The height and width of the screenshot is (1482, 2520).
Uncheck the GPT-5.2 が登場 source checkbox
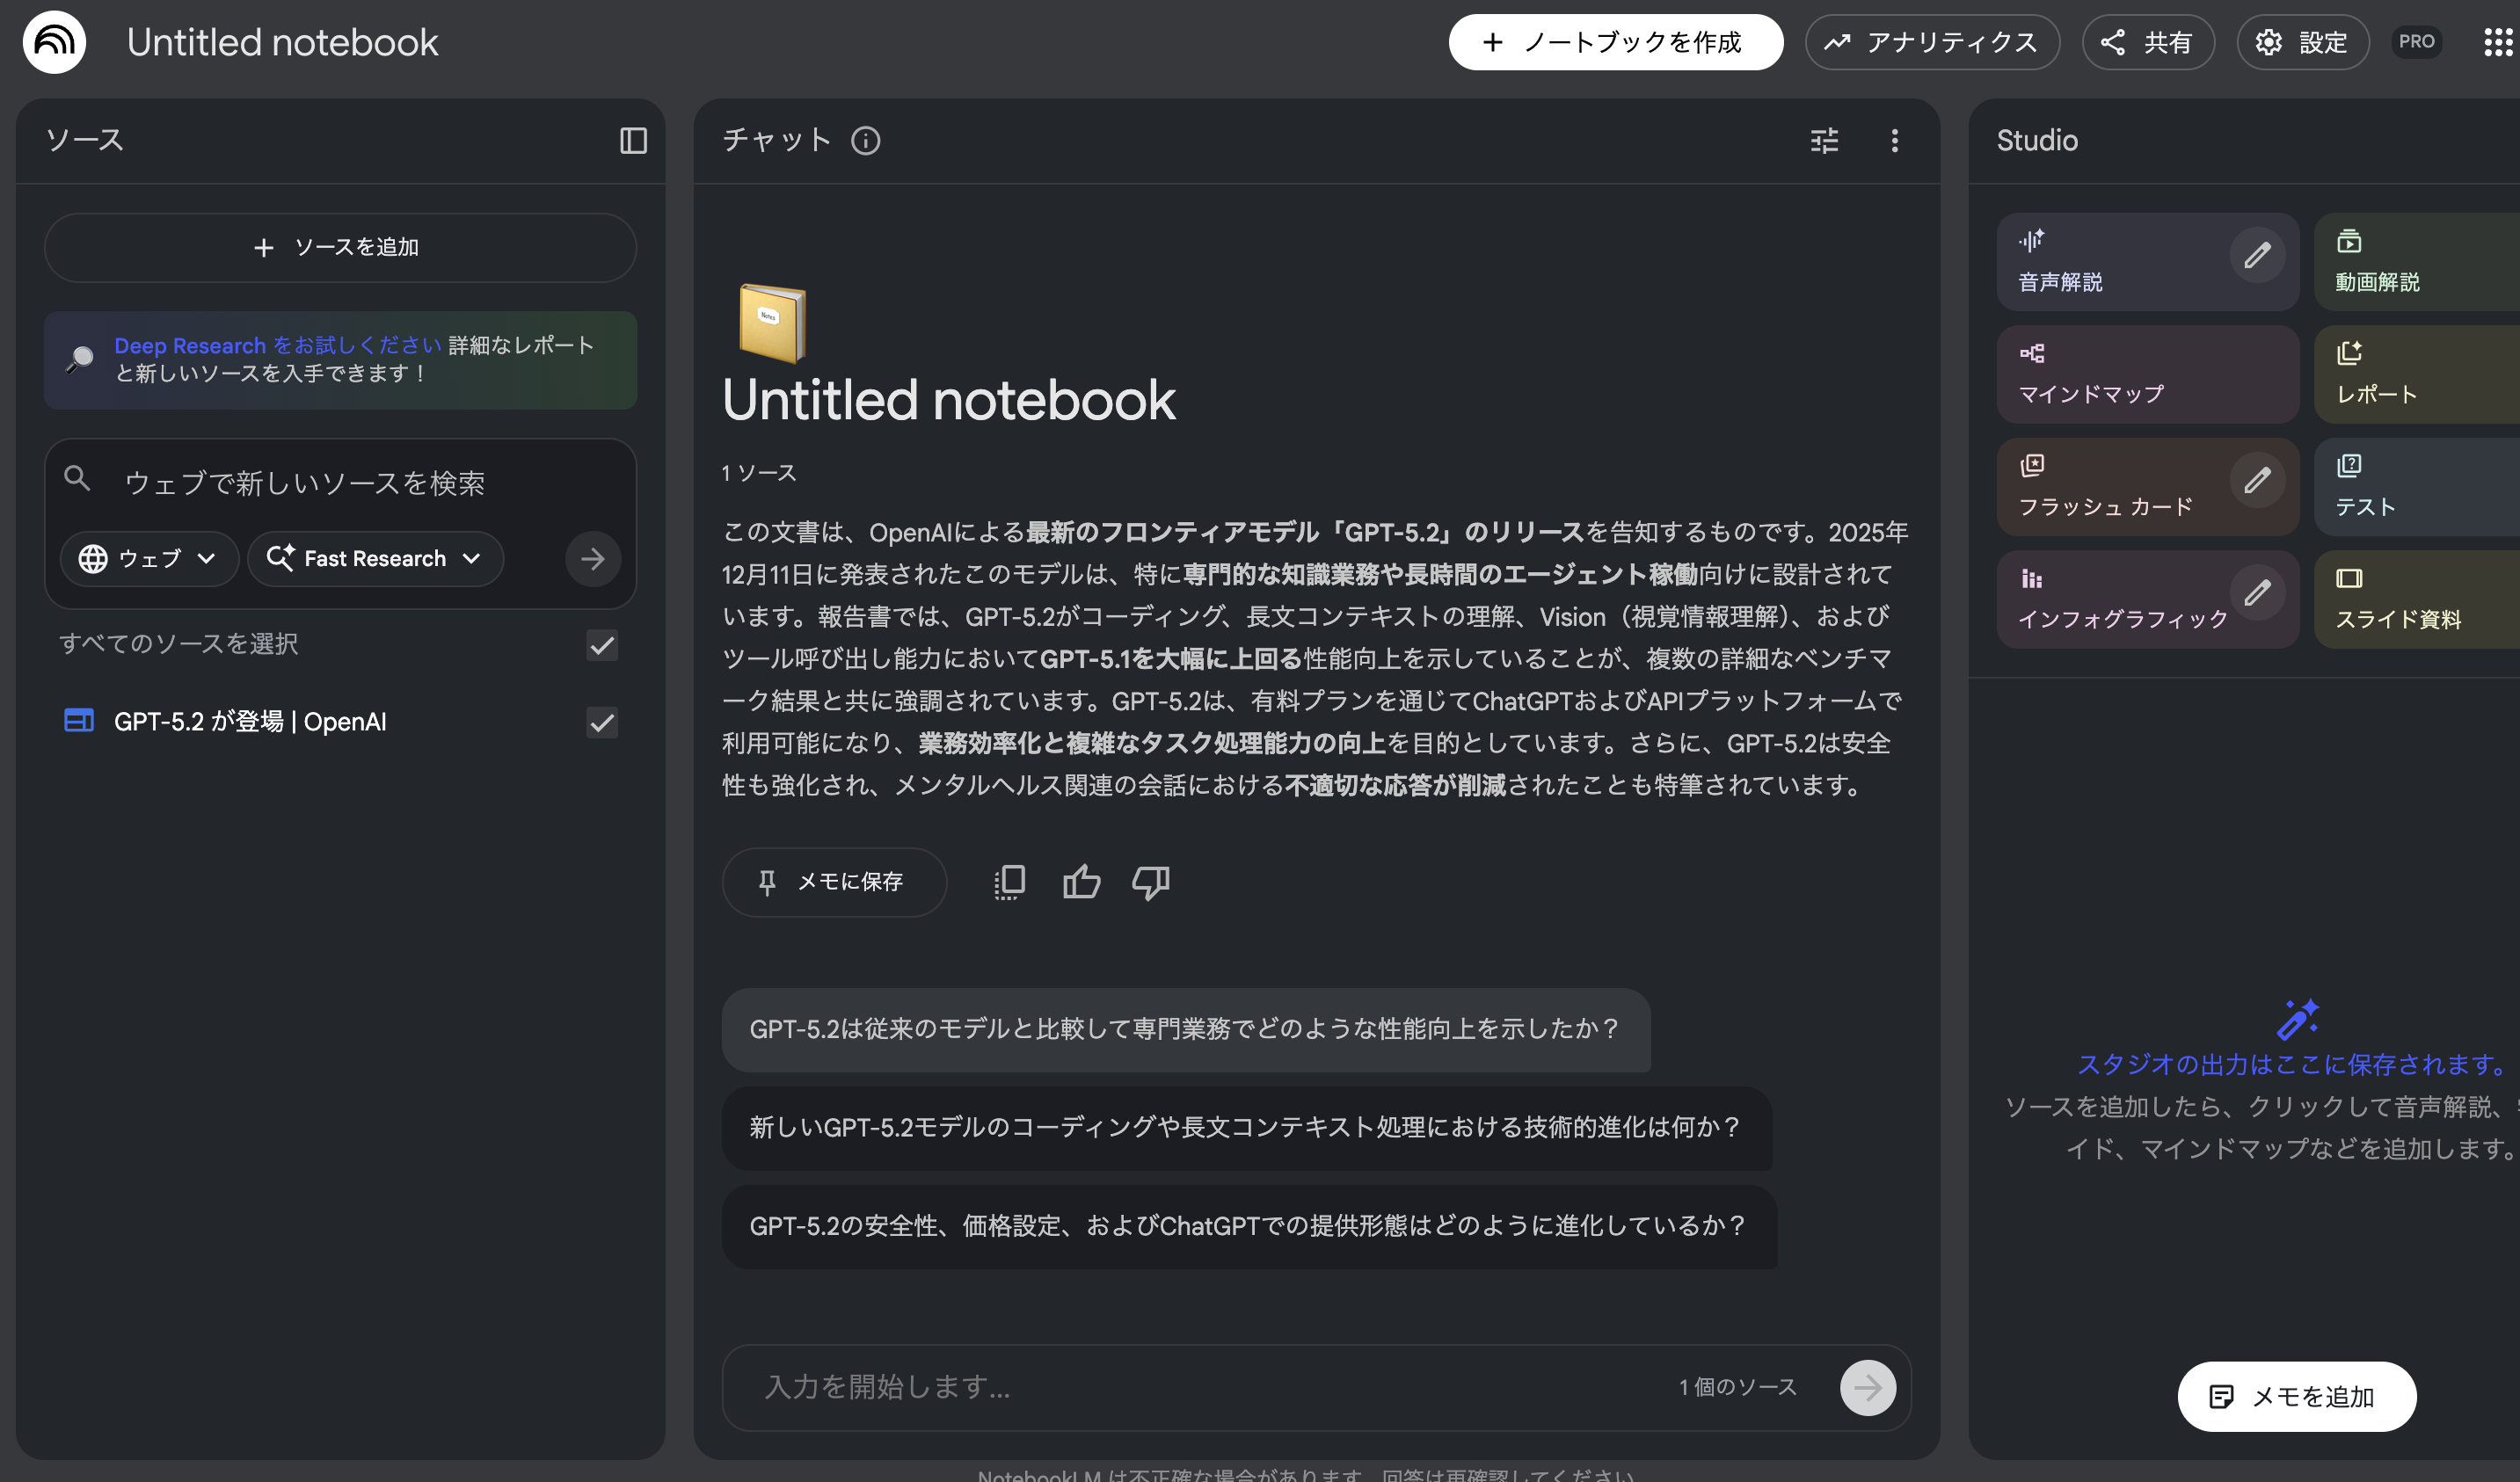tap(602, 722)
